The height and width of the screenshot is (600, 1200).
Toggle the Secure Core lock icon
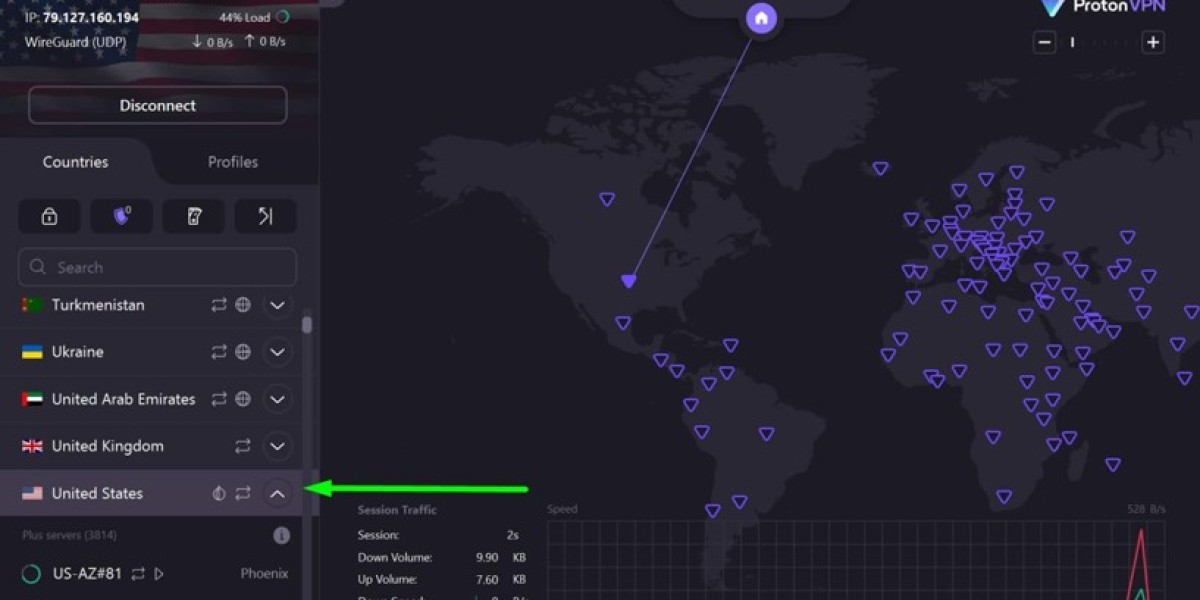point(49,216)
